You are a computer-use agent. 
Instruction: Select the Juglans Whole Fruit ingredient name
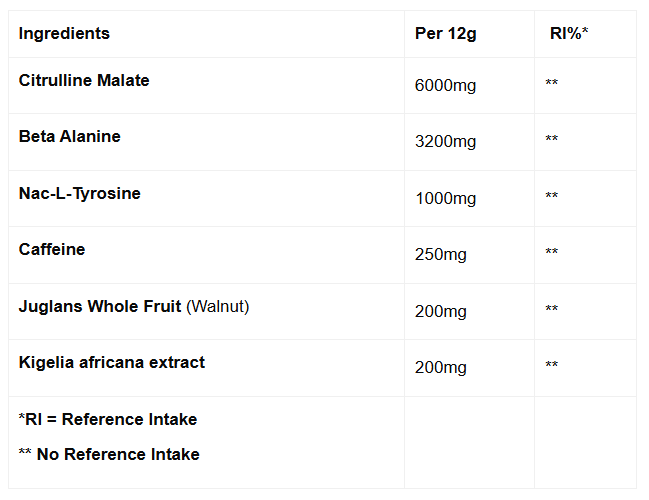pyautogui.click(x=102, y=306)
